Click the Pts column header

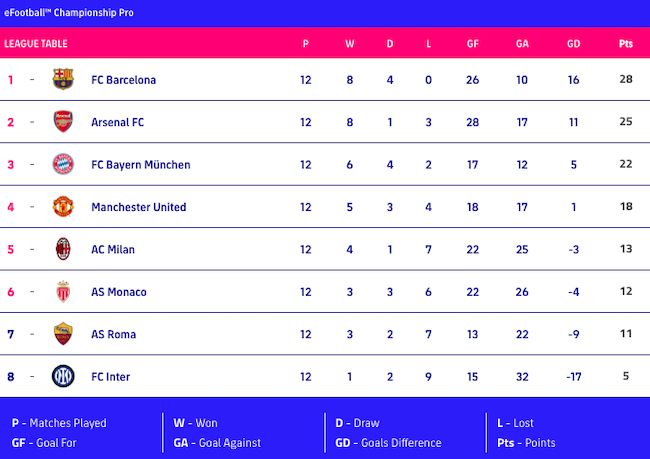coord(626,44)
